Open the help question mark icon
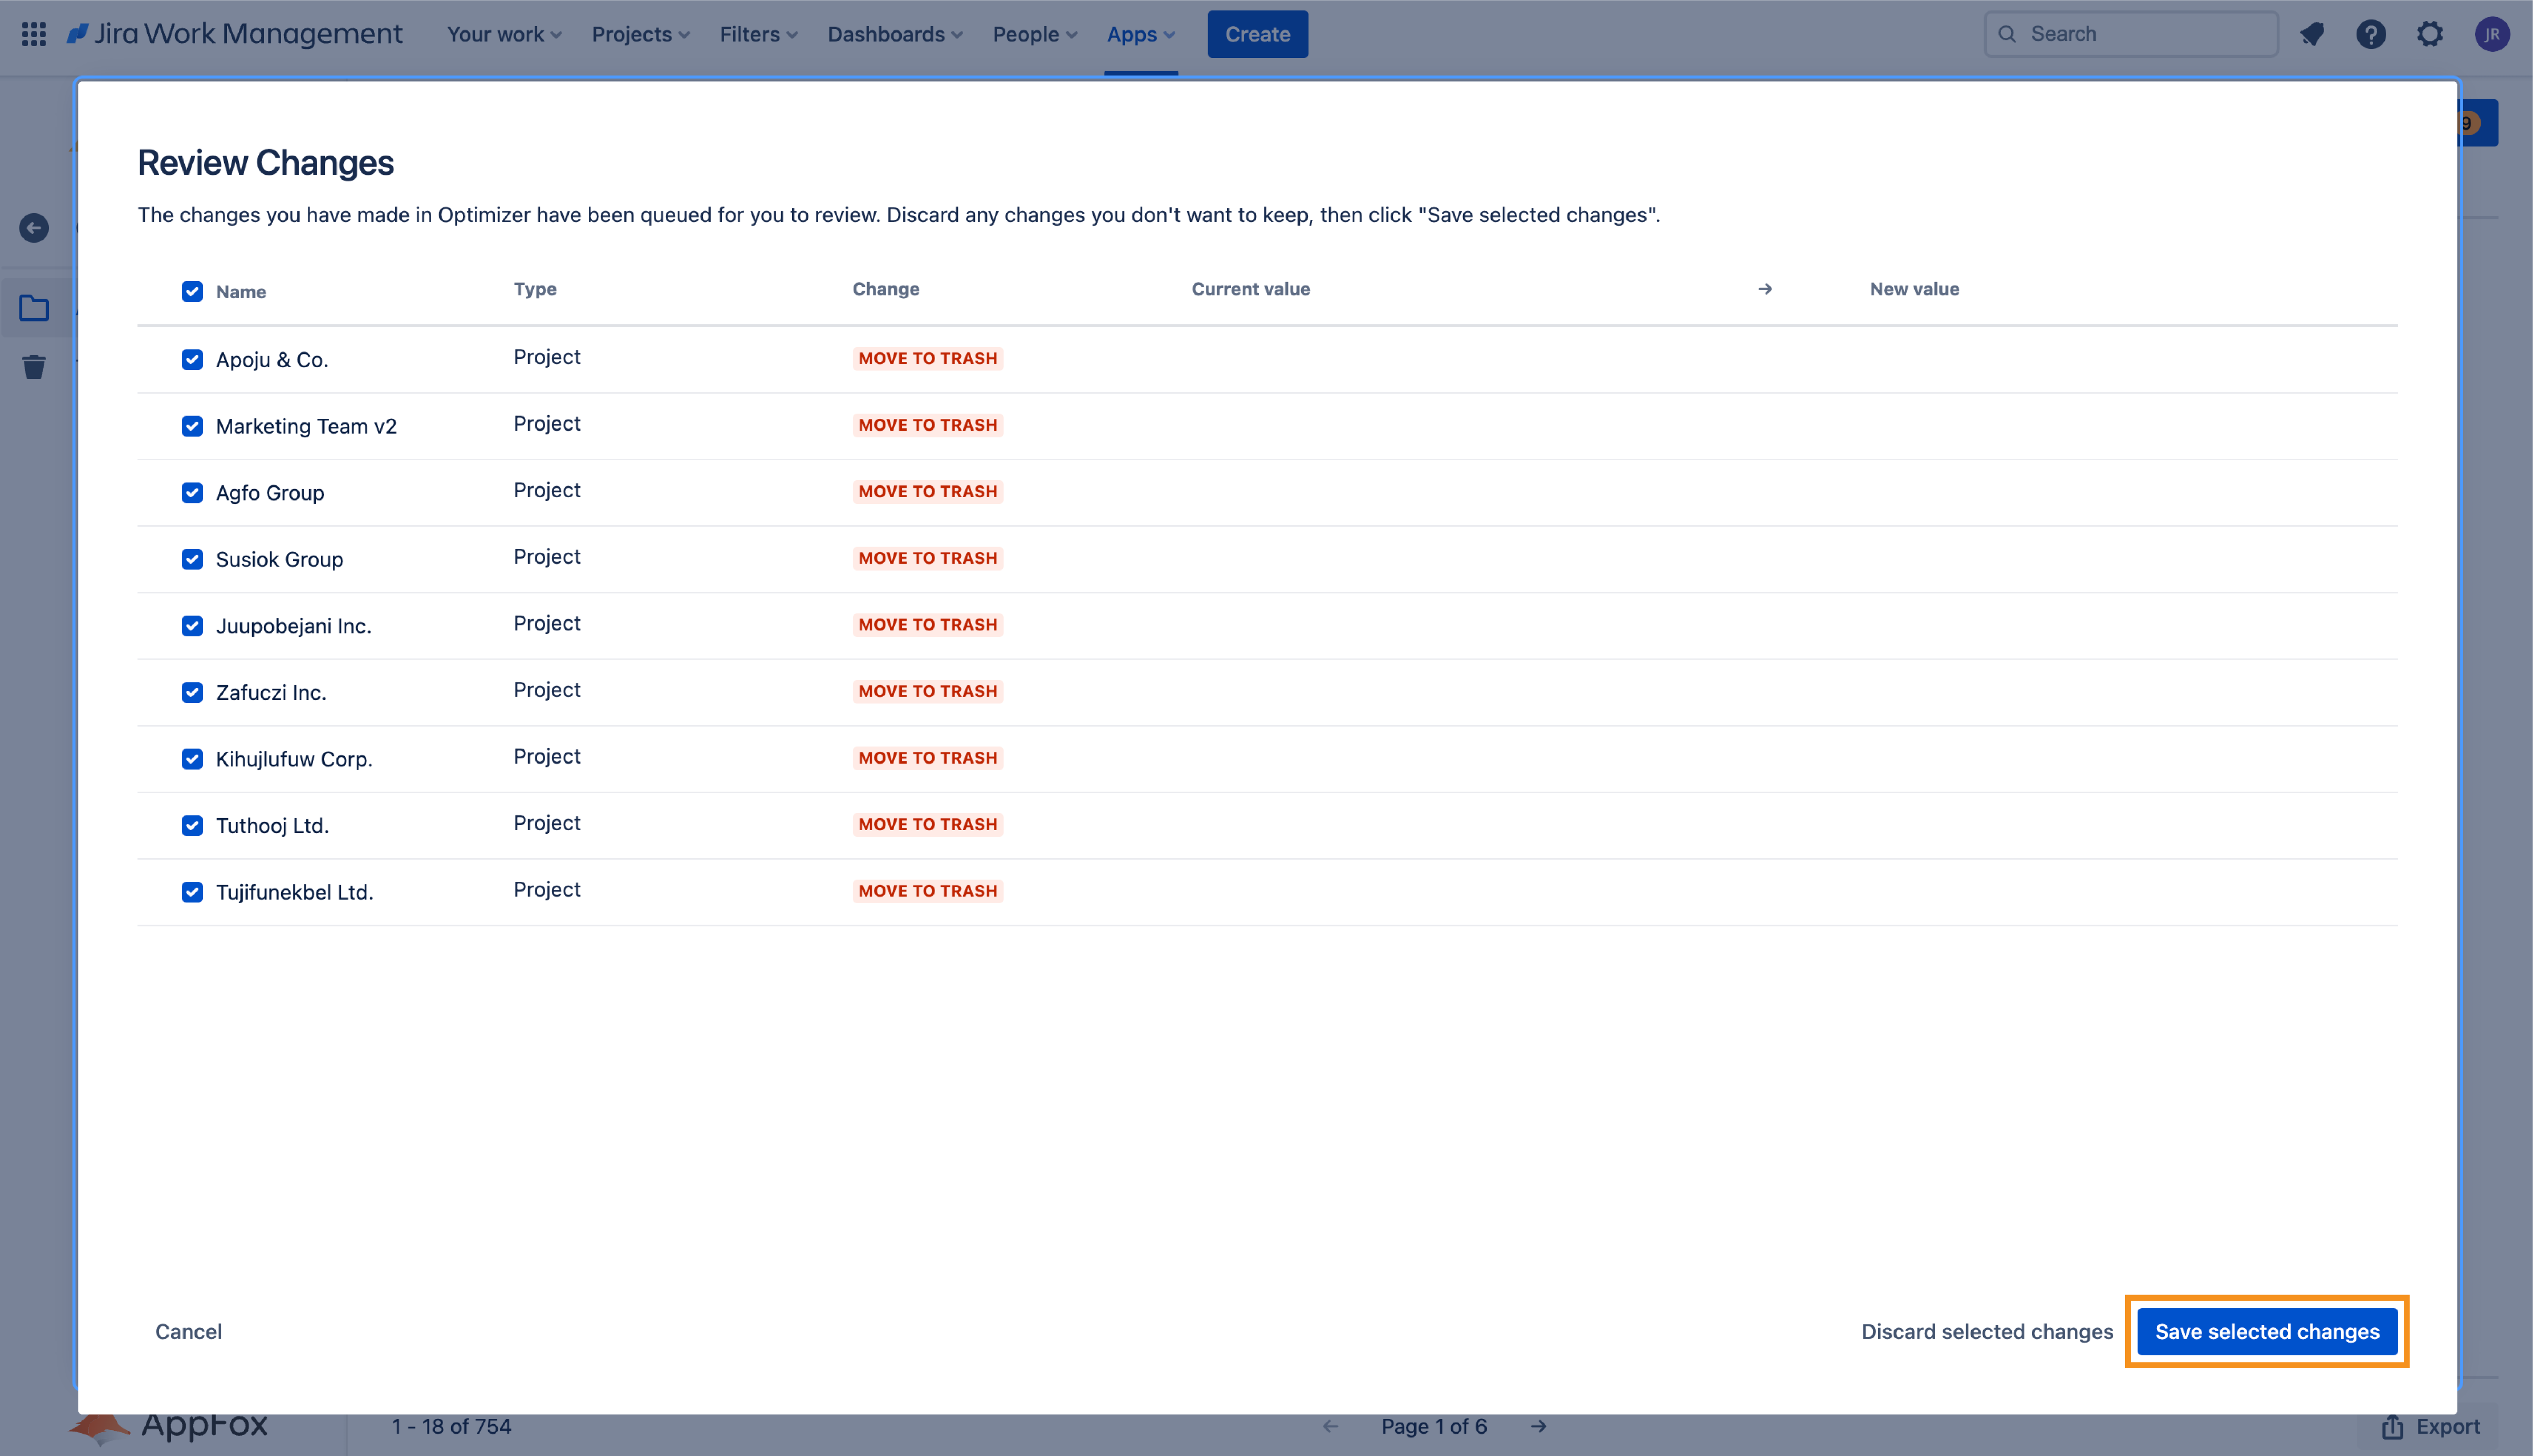 point(2370,34)
